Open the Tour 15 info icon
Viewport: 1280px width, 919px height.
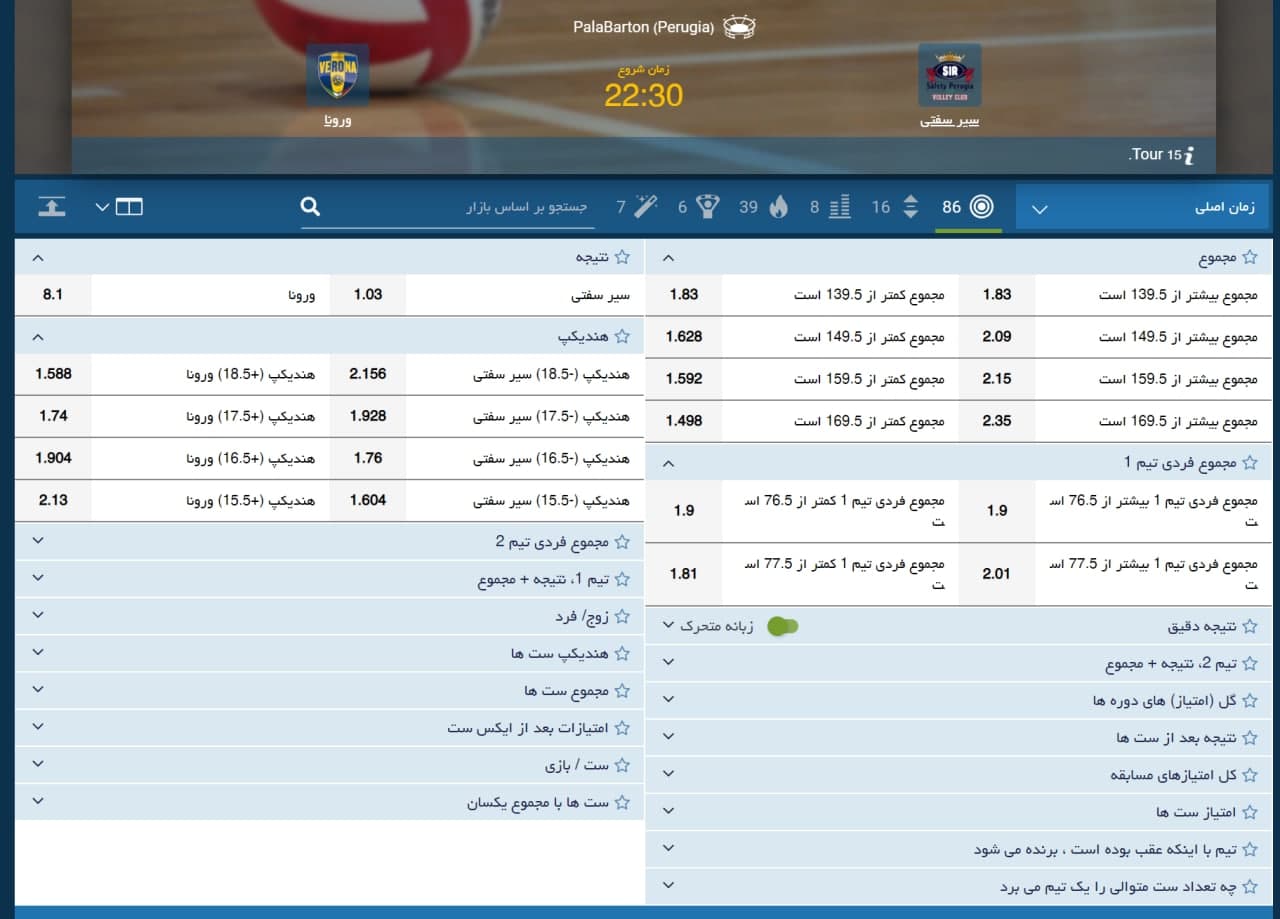pos(1189,156)
